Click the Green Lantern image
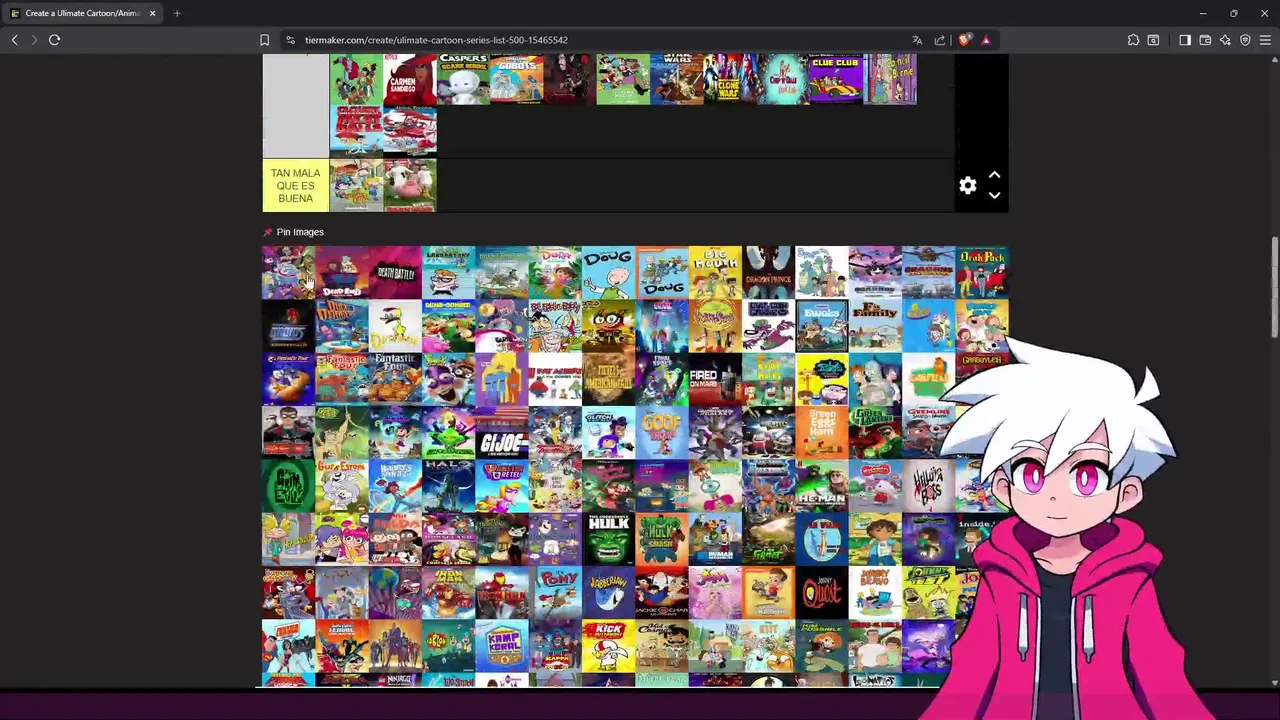The image size is (1280, 720). [x=875, y=432]
